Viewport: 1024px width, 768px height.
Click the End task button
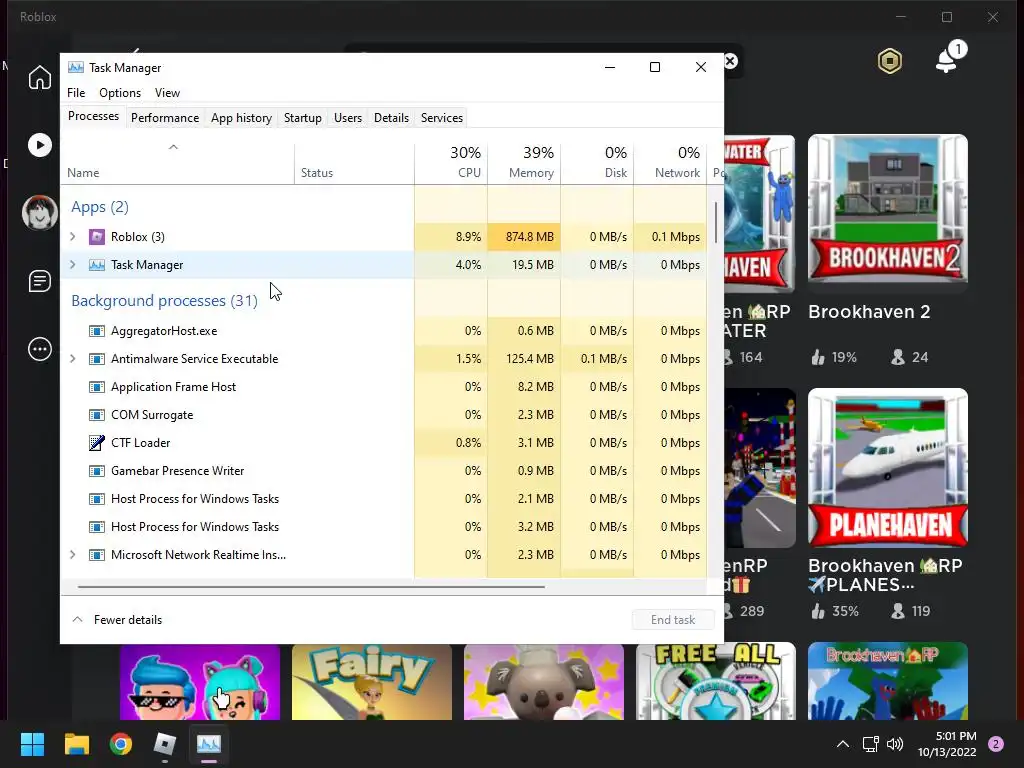click(x=673, y=620)
